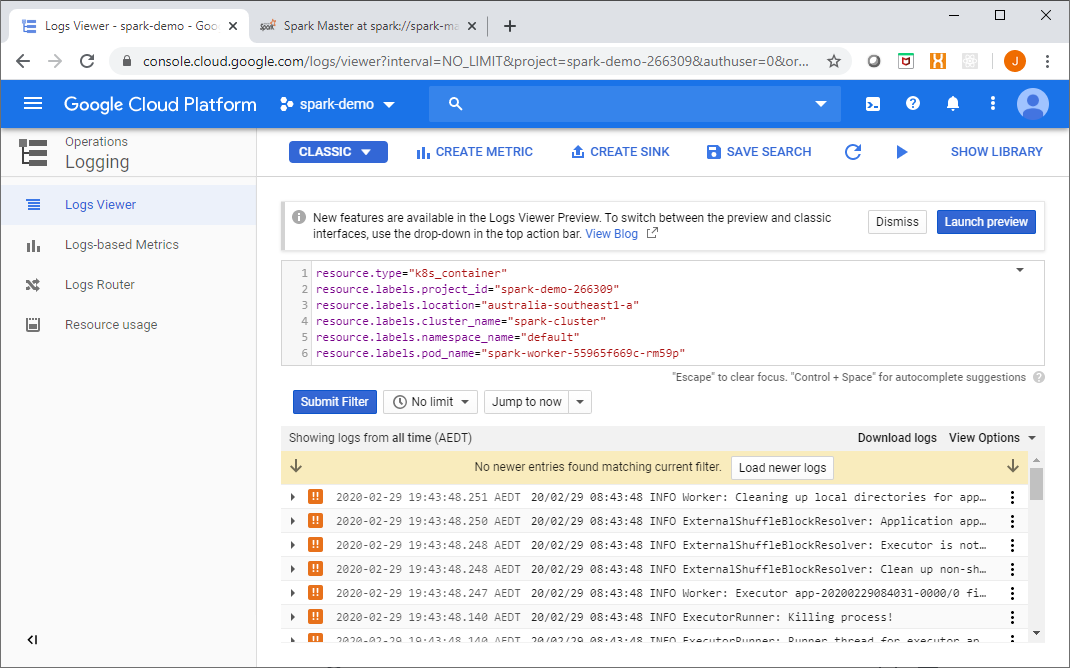
Task: Click the log list scroll-down arrow
Action: point(1036,633)
